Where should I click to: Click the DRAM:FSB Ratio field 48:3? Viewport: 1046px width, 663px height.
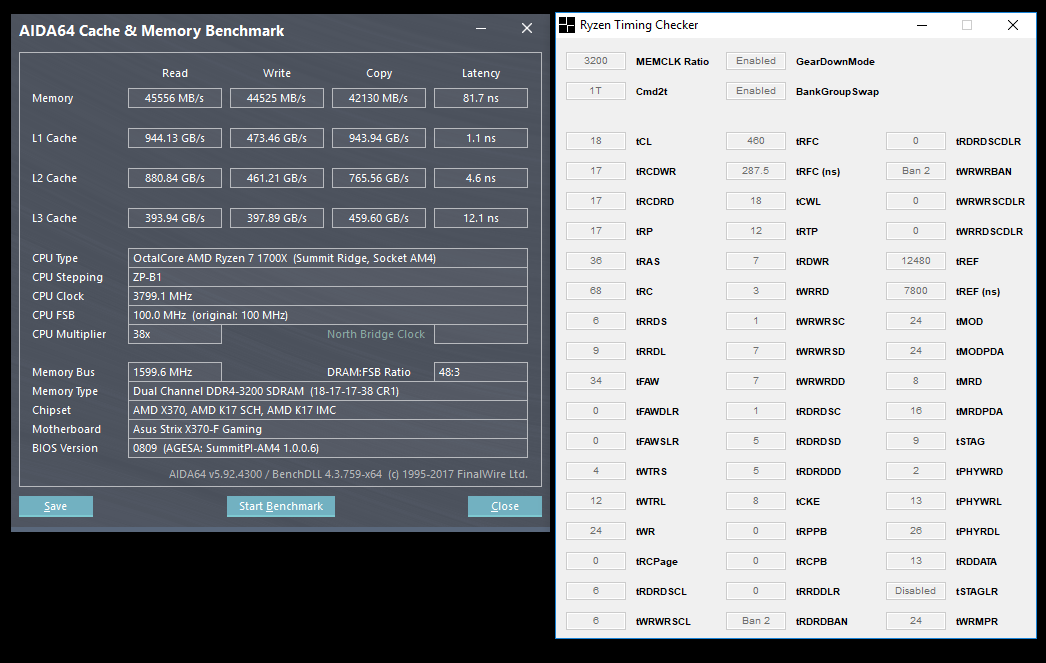pos(481,372)
